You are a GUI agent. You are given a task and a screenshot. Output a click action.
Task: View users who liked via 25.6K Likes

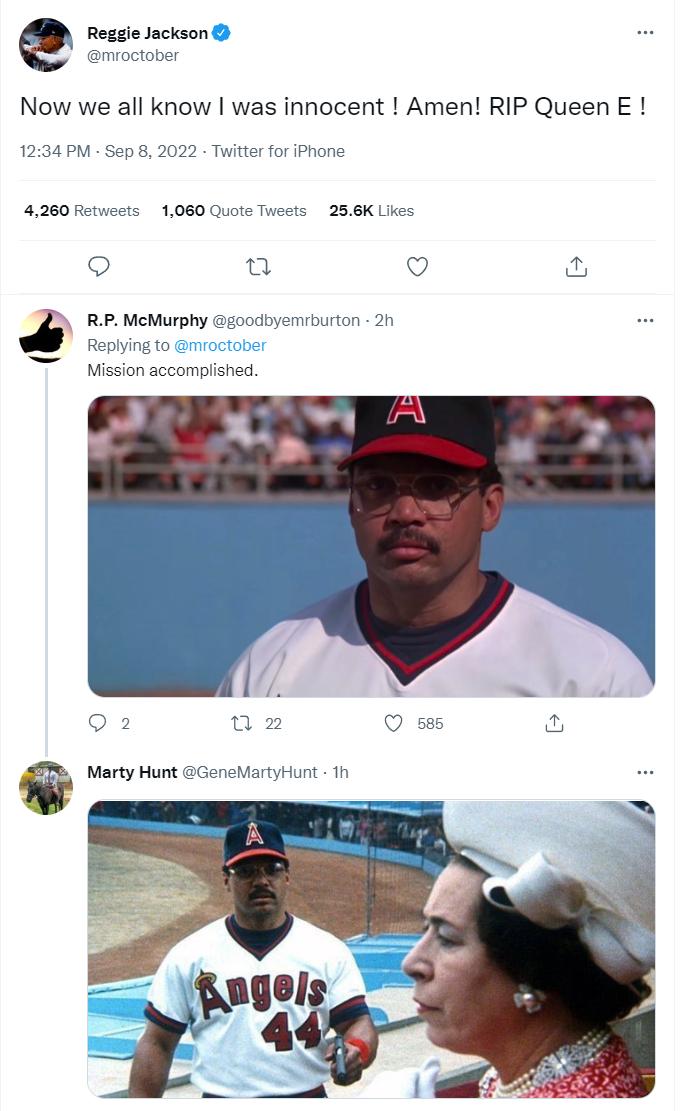371,211
